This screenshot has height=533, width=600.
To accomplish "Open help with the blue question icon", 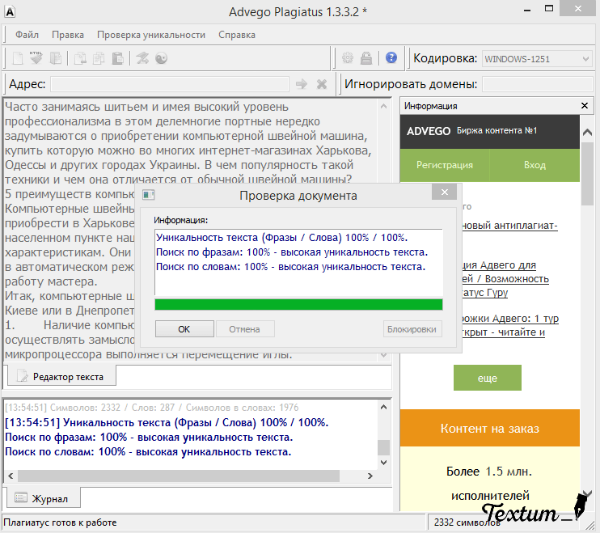I will click(391, 58).
